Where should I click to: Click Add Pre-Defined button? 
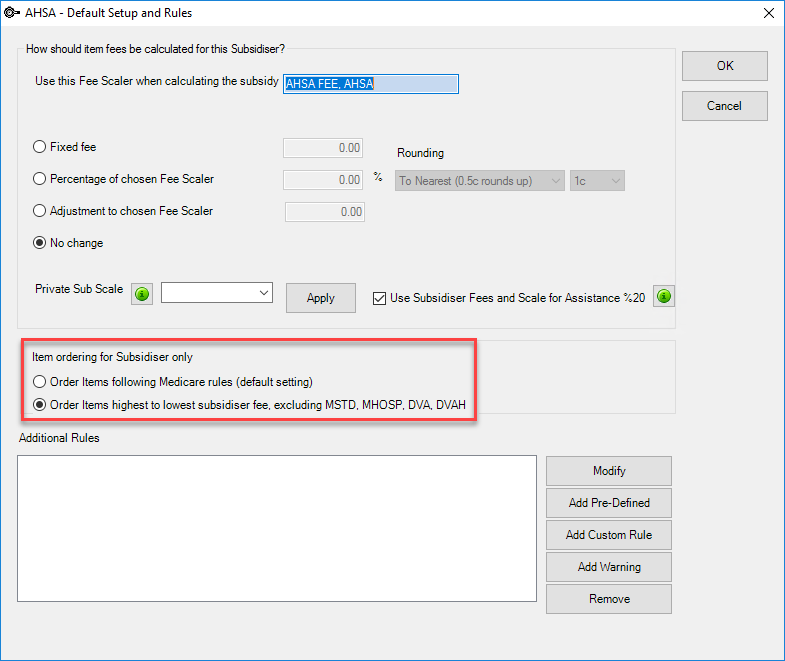pyautogui.click(x=609, y=503)
